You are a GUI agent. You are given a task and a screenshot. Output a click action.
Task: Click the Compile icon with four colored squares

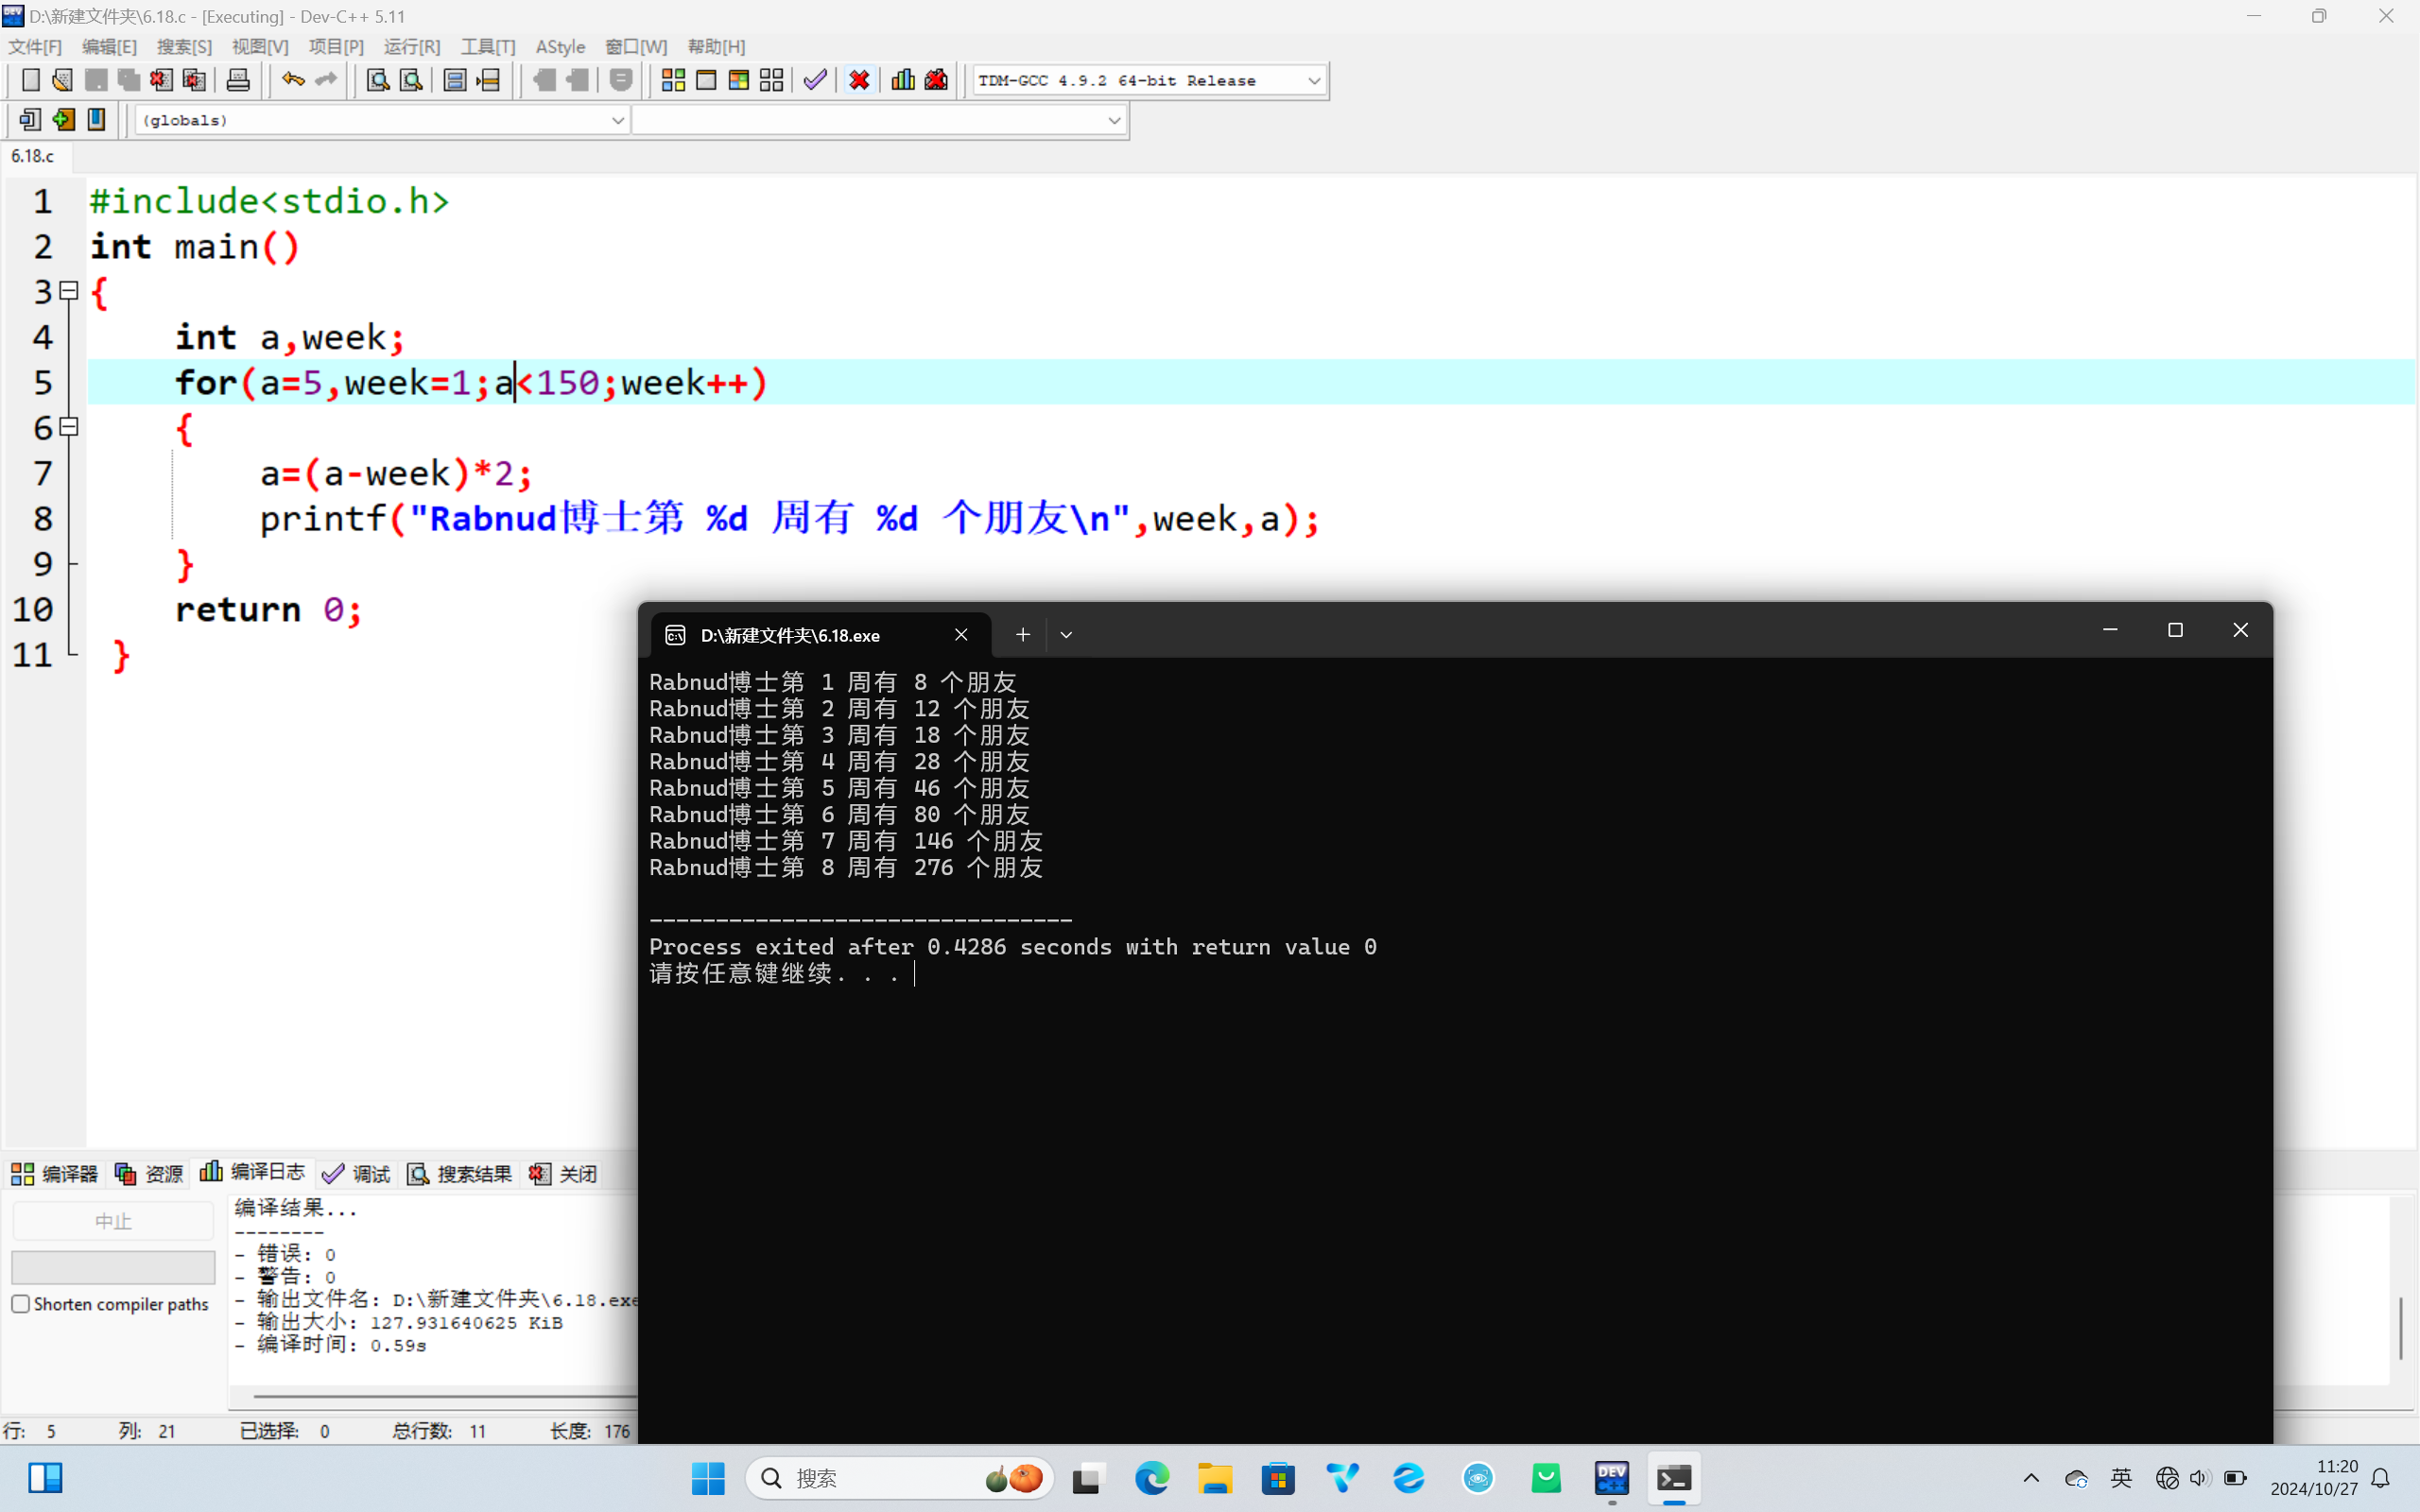pos(673,80)
